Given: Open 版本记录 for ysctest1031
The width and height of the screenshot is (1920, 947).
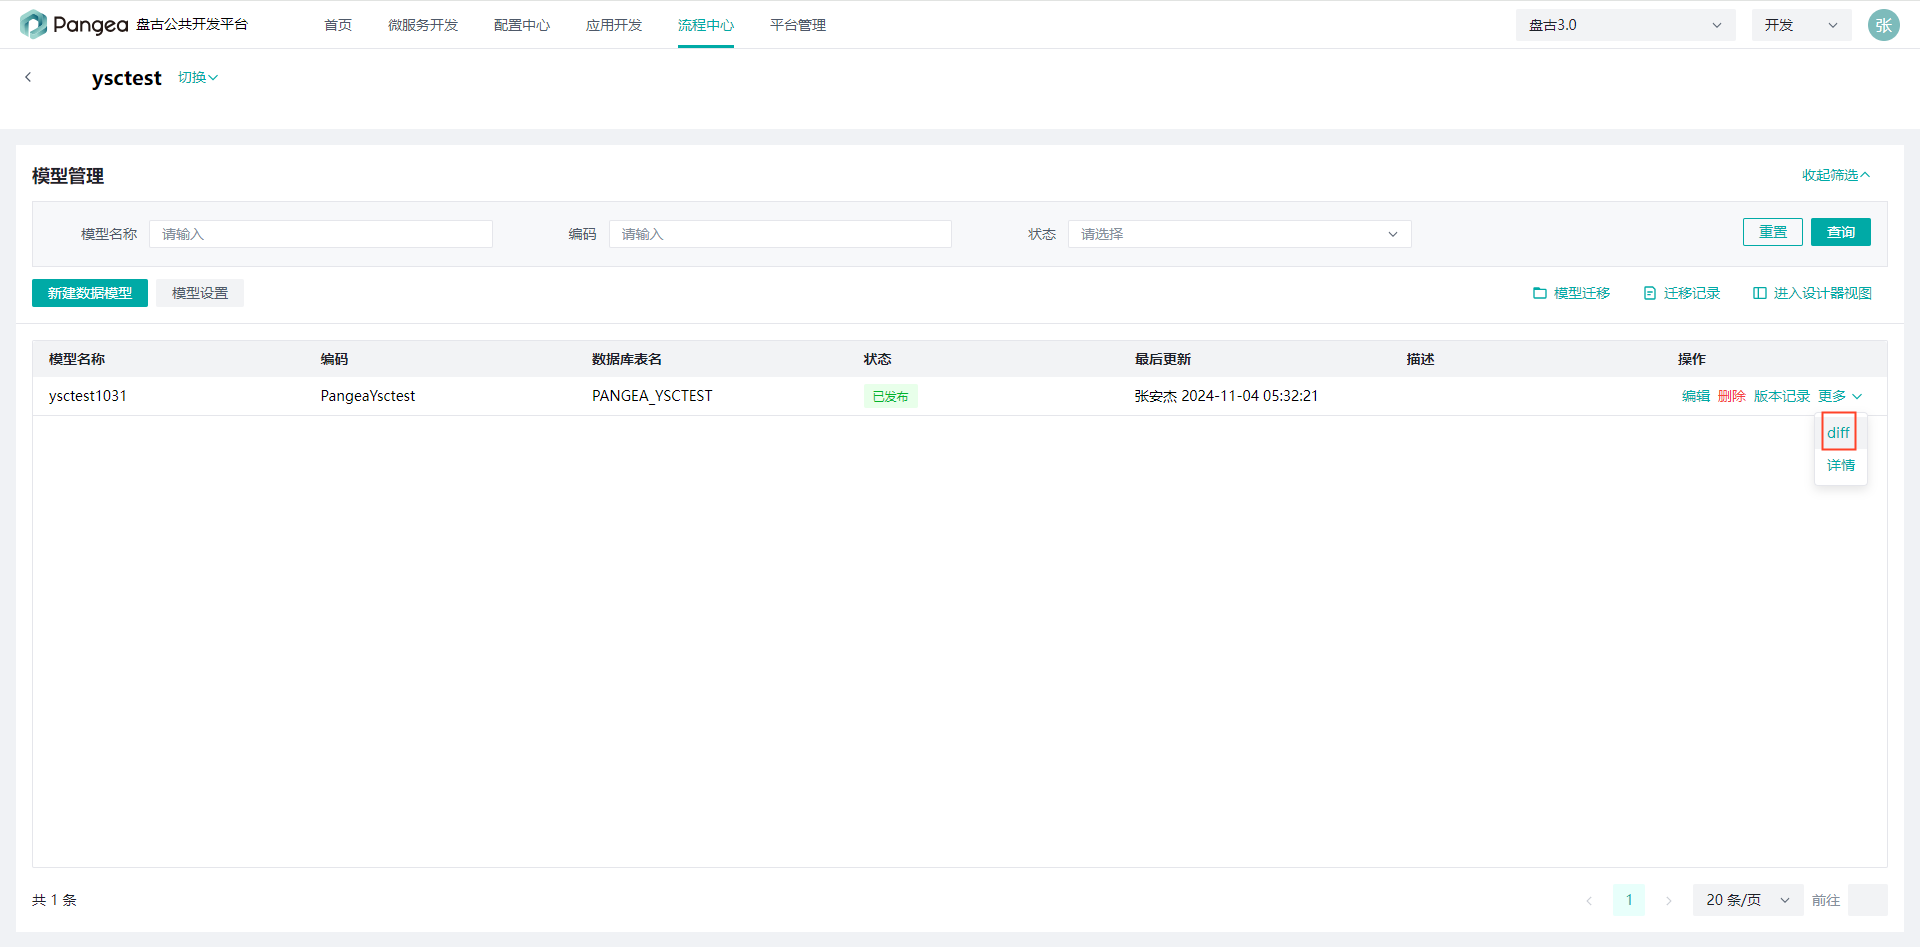Looking at the screenshot, I should [x=1782, y=396].
